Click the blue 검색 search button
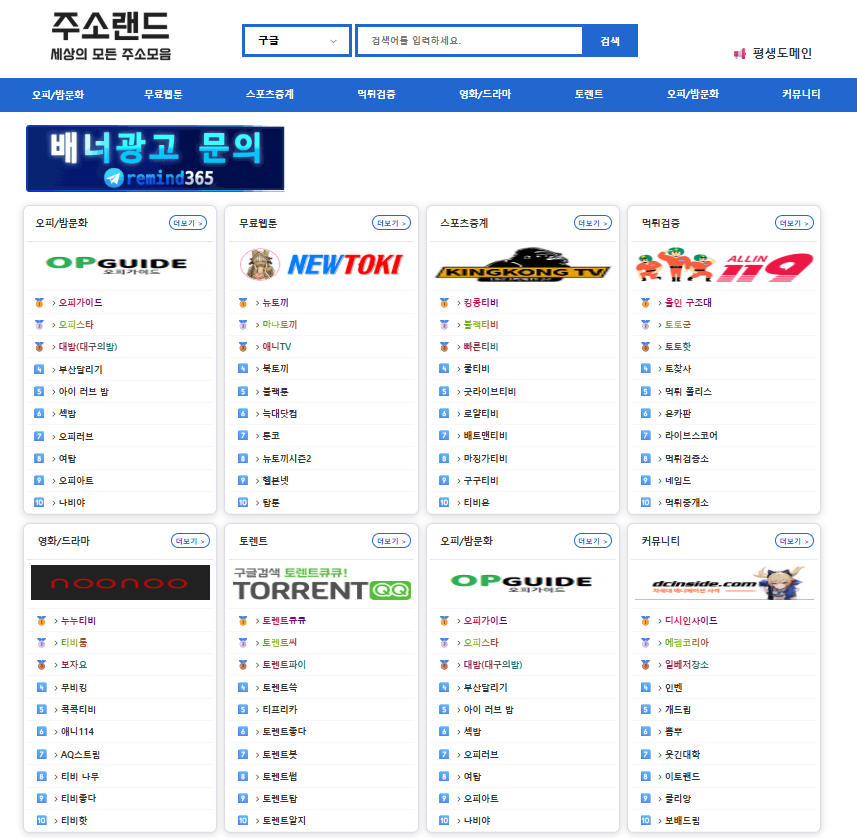This screenshot has height=839, width=857. point(610,41)
